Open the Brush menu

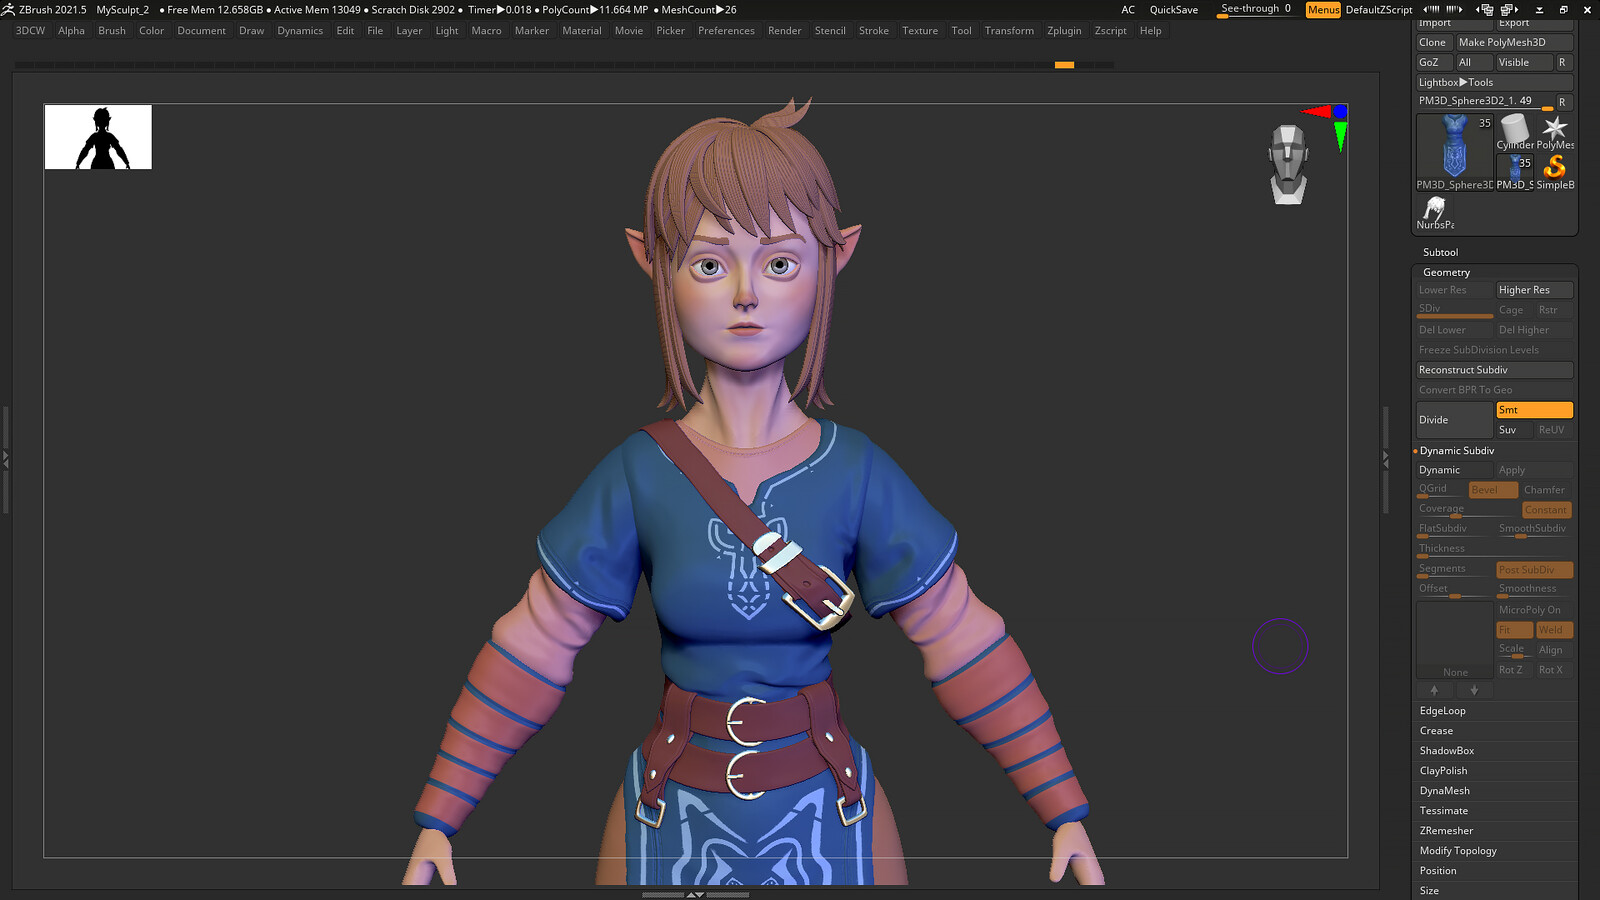coord(112,31)
